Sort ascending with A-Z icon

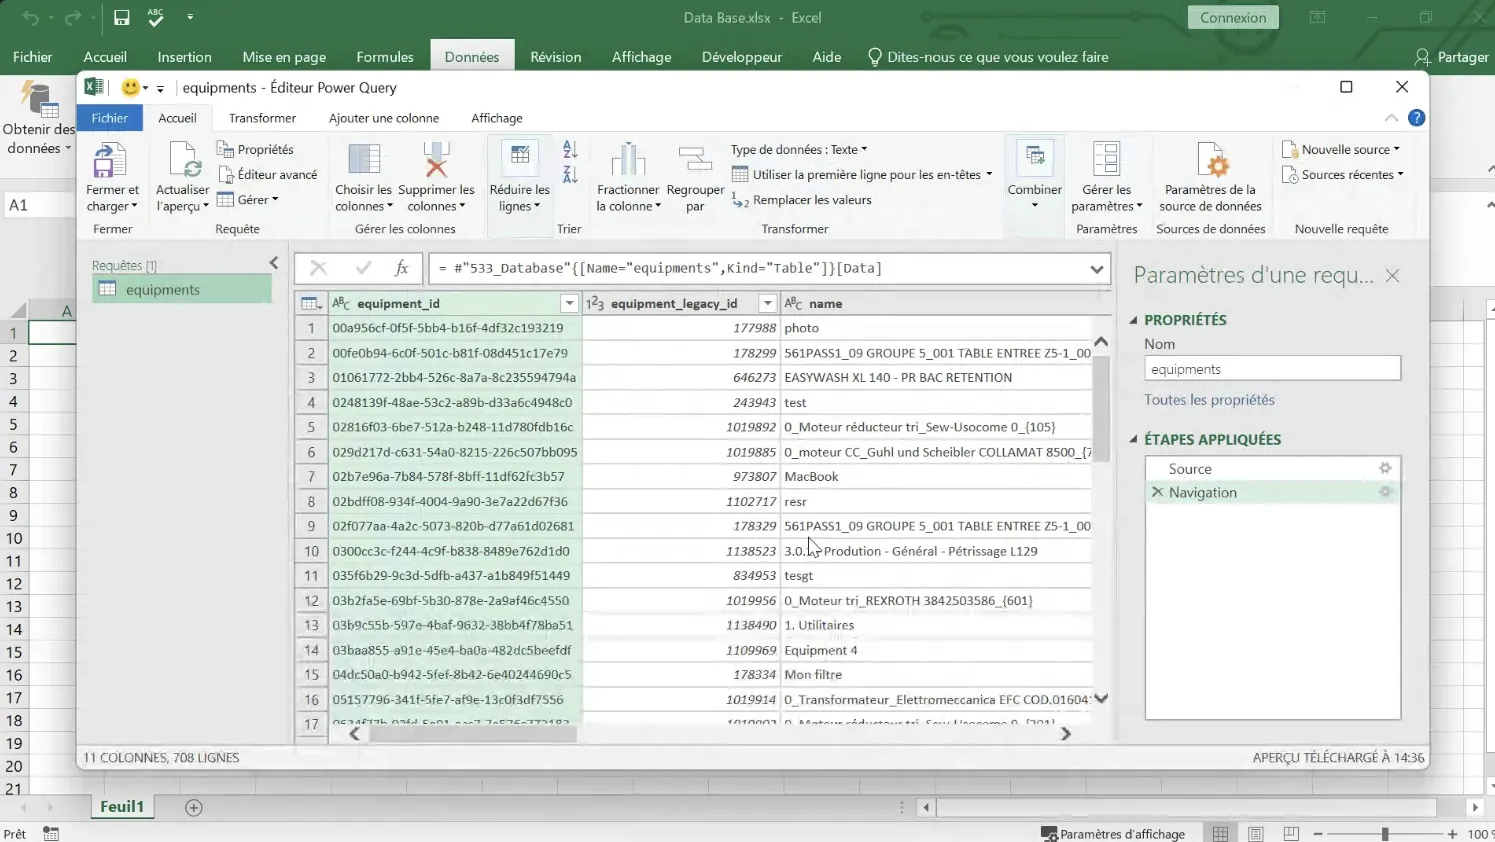(570, 149)
